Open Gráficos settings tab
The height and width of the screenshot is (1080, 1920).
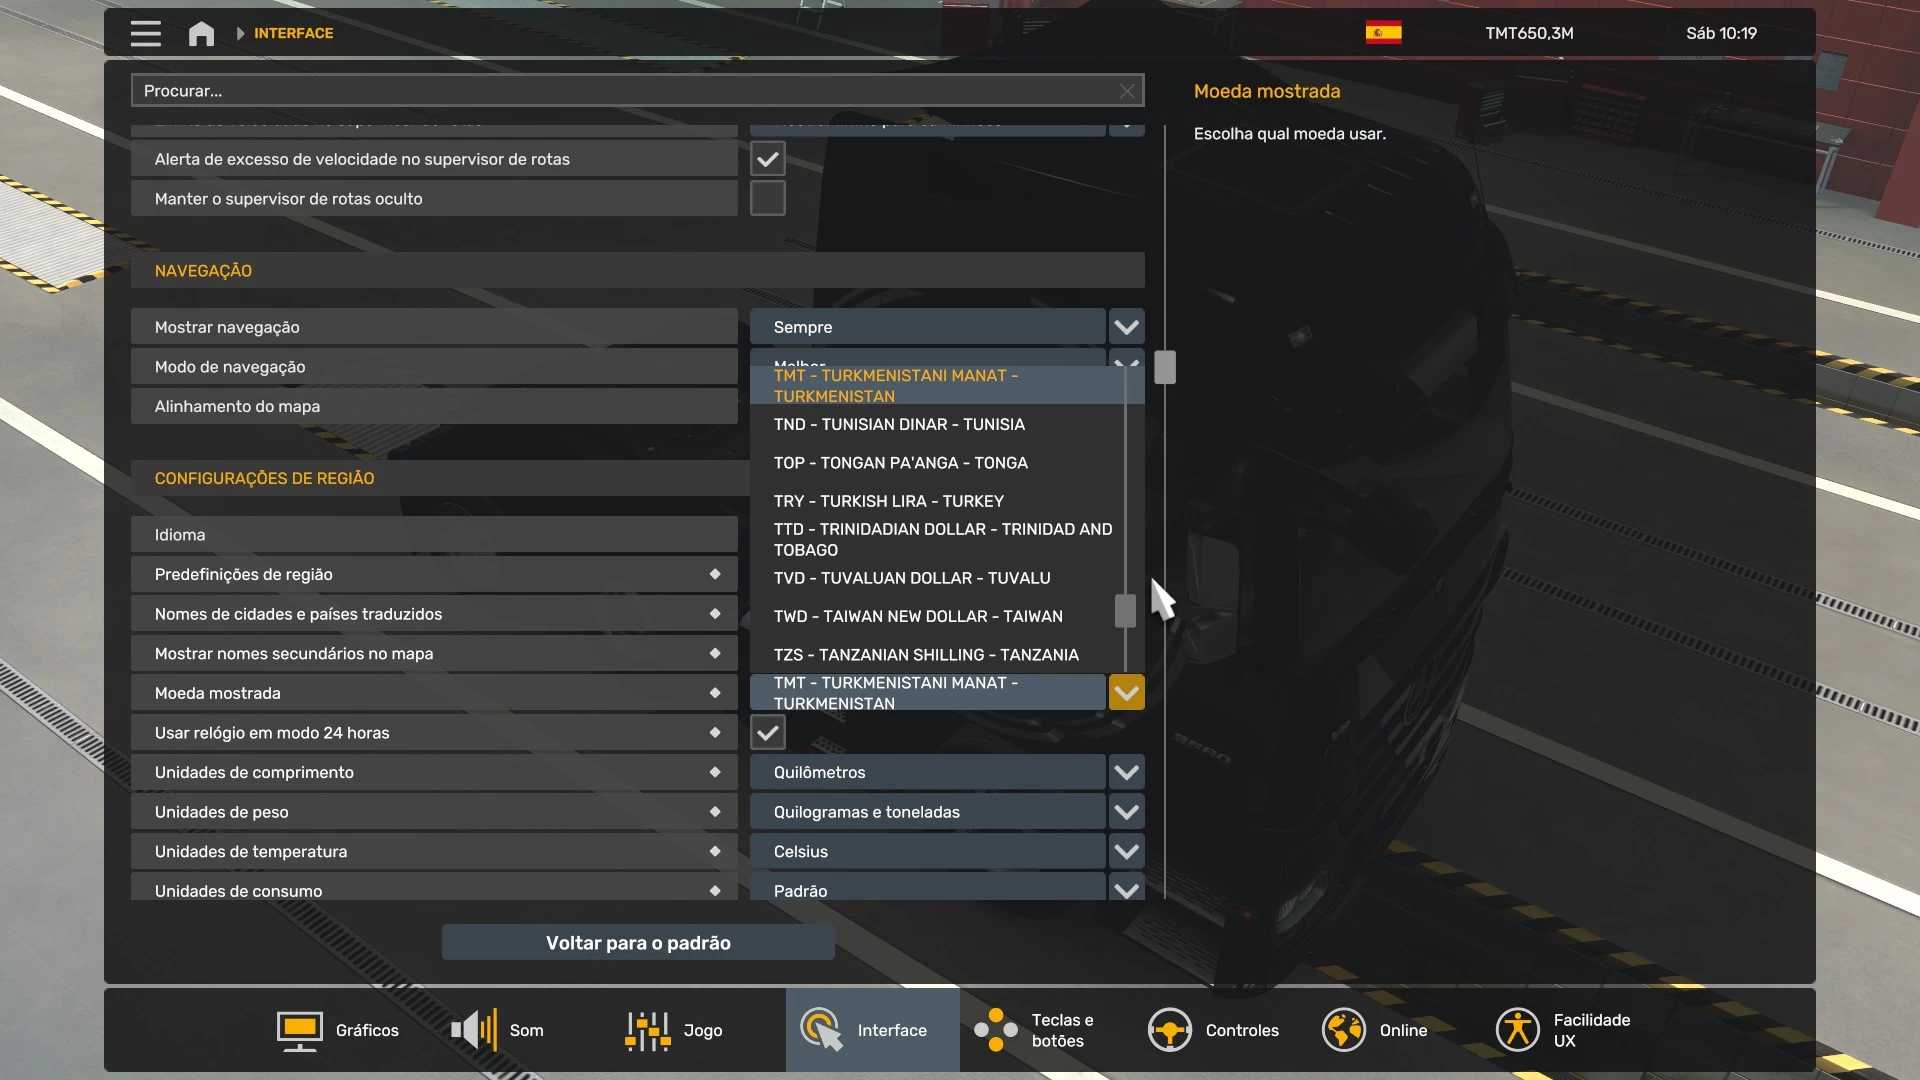coord(338,1030)
